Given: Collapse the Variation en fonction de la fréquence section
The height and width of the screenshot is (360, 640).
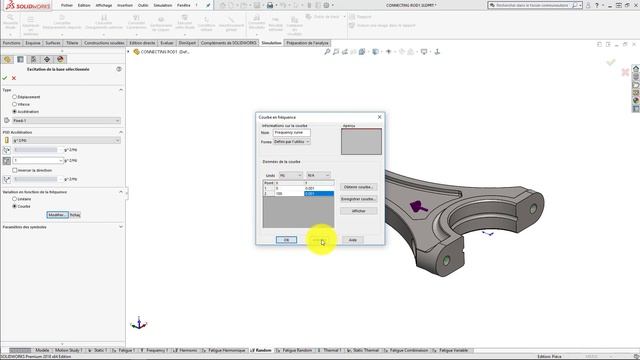Looking at the screenshot, I should 121,192.
